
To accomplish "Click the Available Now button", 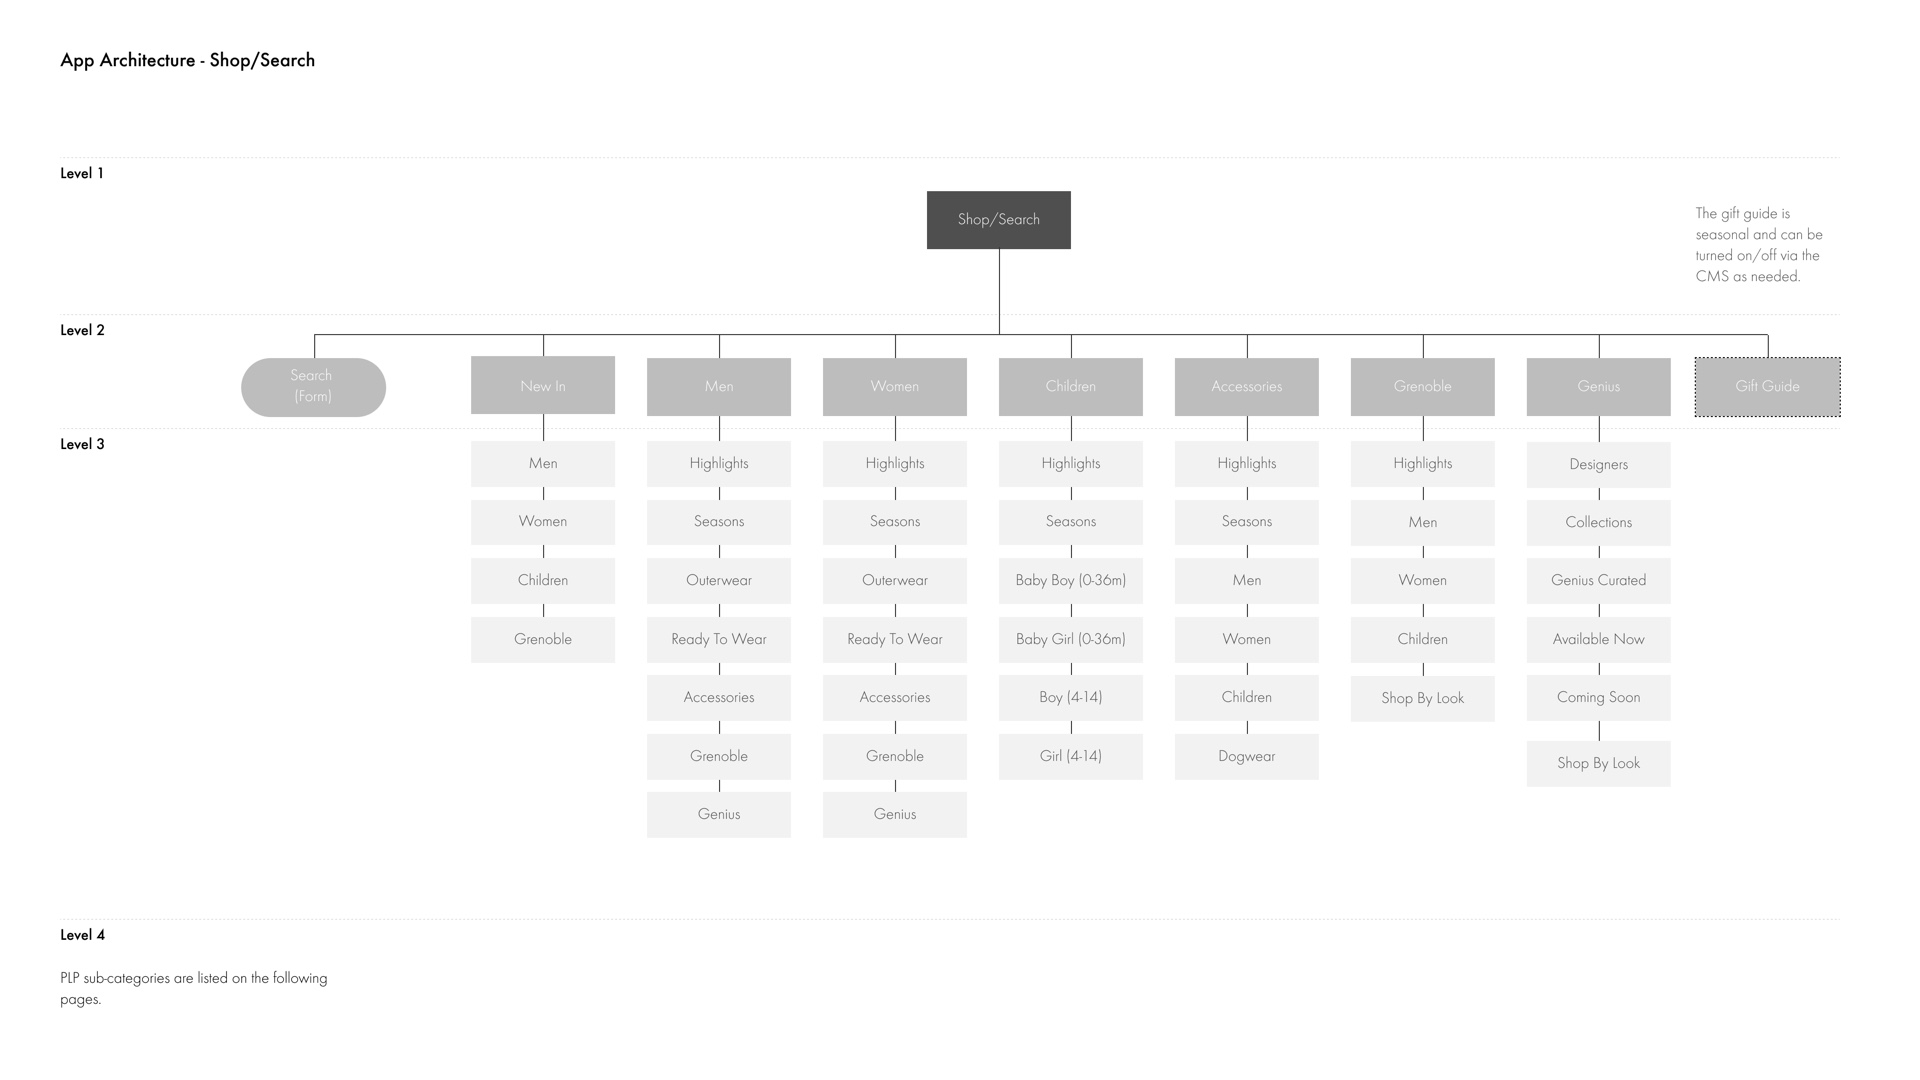I will click(x=1598, y=638).
